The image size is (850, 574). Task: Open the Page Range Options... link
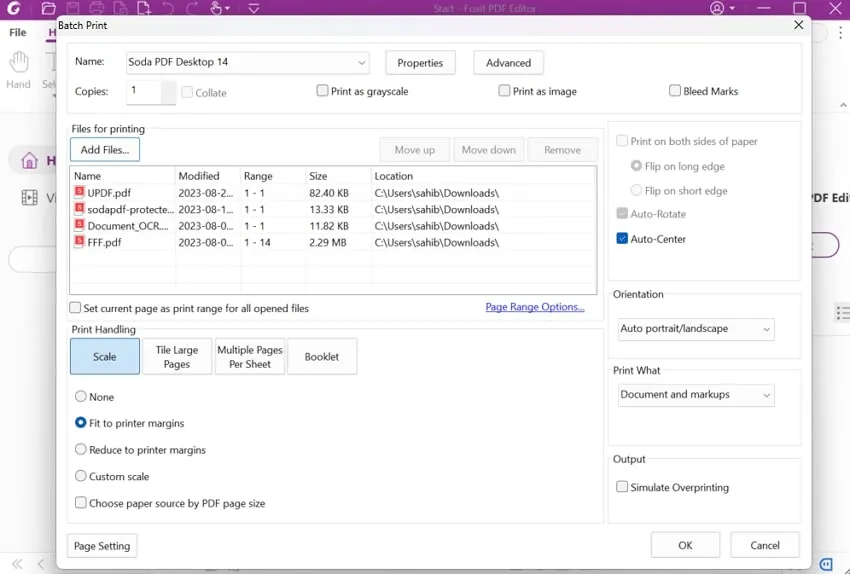[535, 307]
